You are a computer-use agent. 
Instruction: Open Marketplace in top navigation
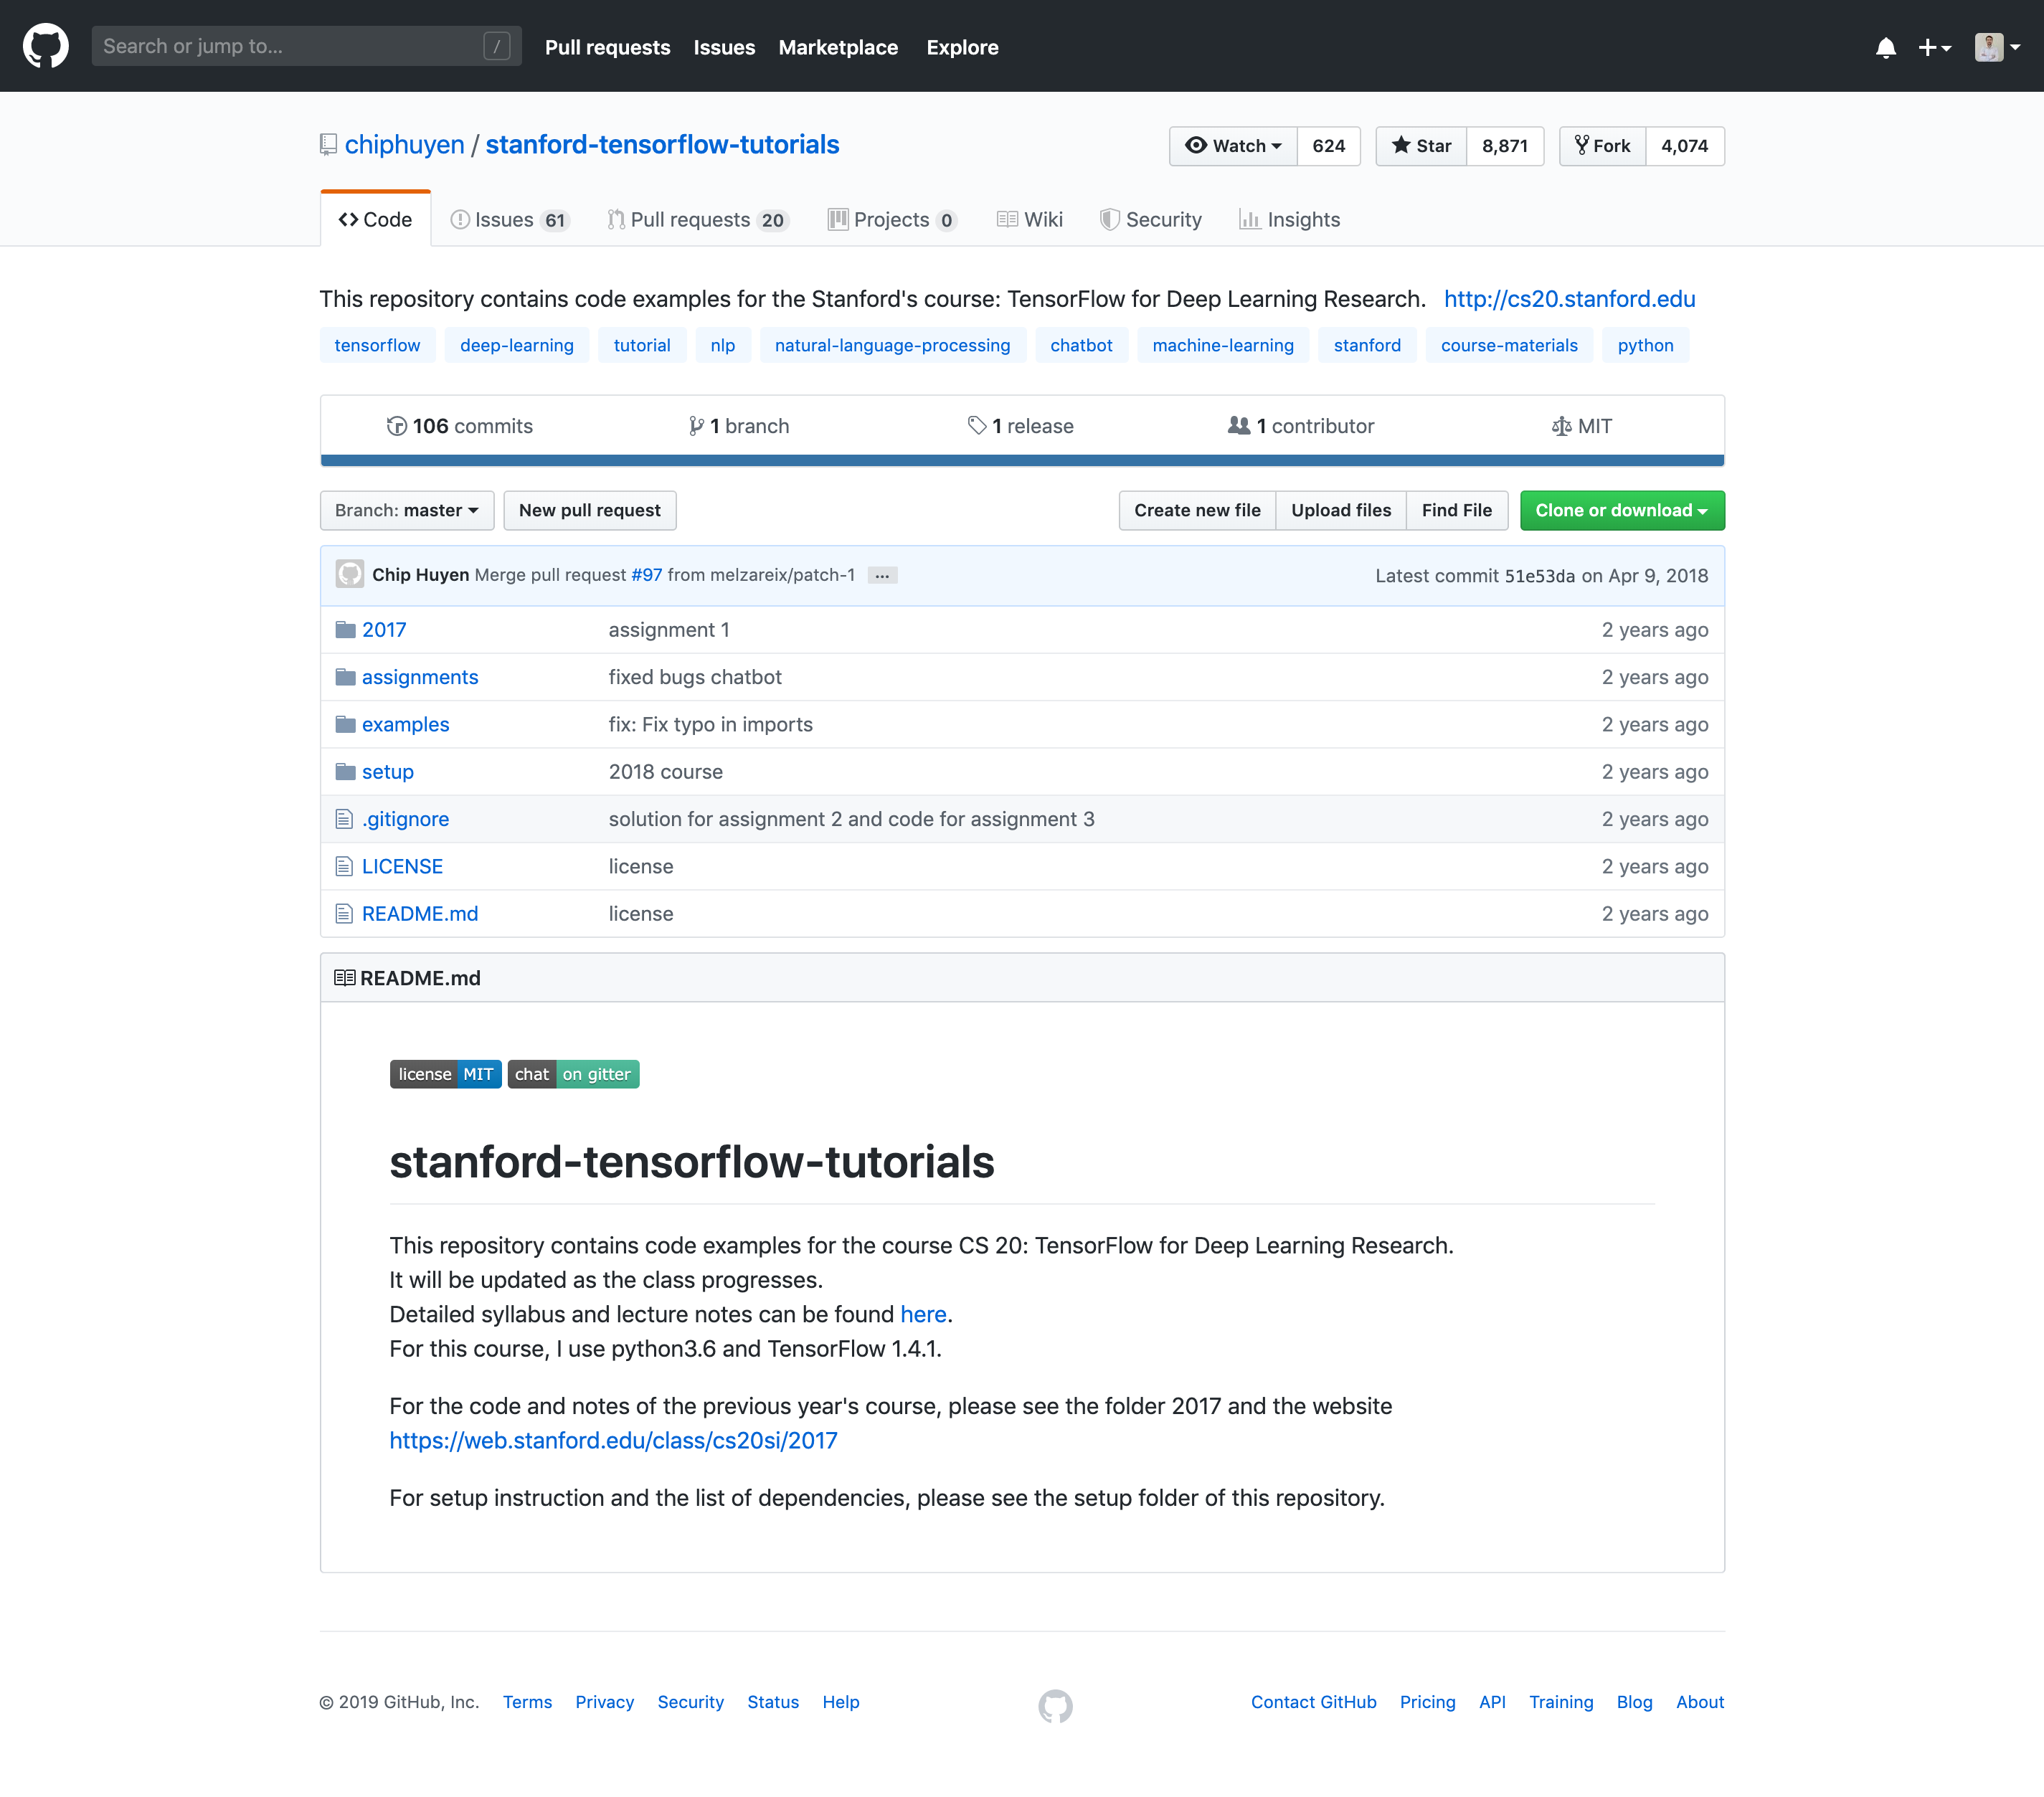[838, 47]
